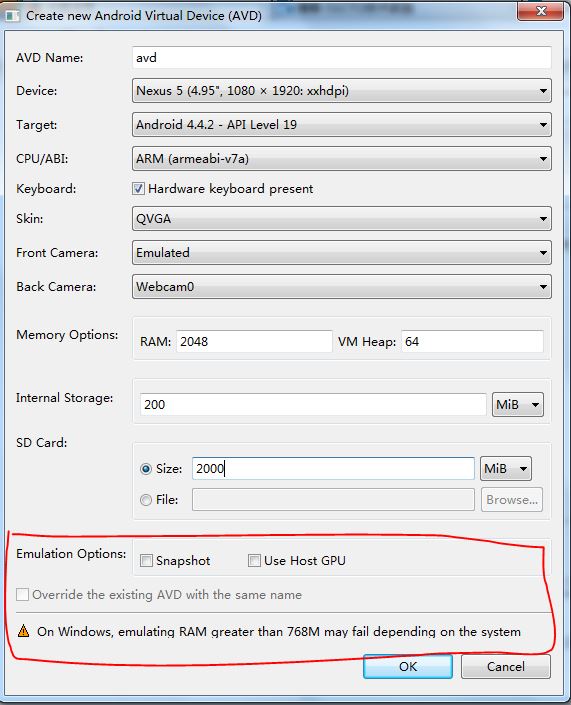Click the AVD Name input field
The image size is (571, 705).
342,58
